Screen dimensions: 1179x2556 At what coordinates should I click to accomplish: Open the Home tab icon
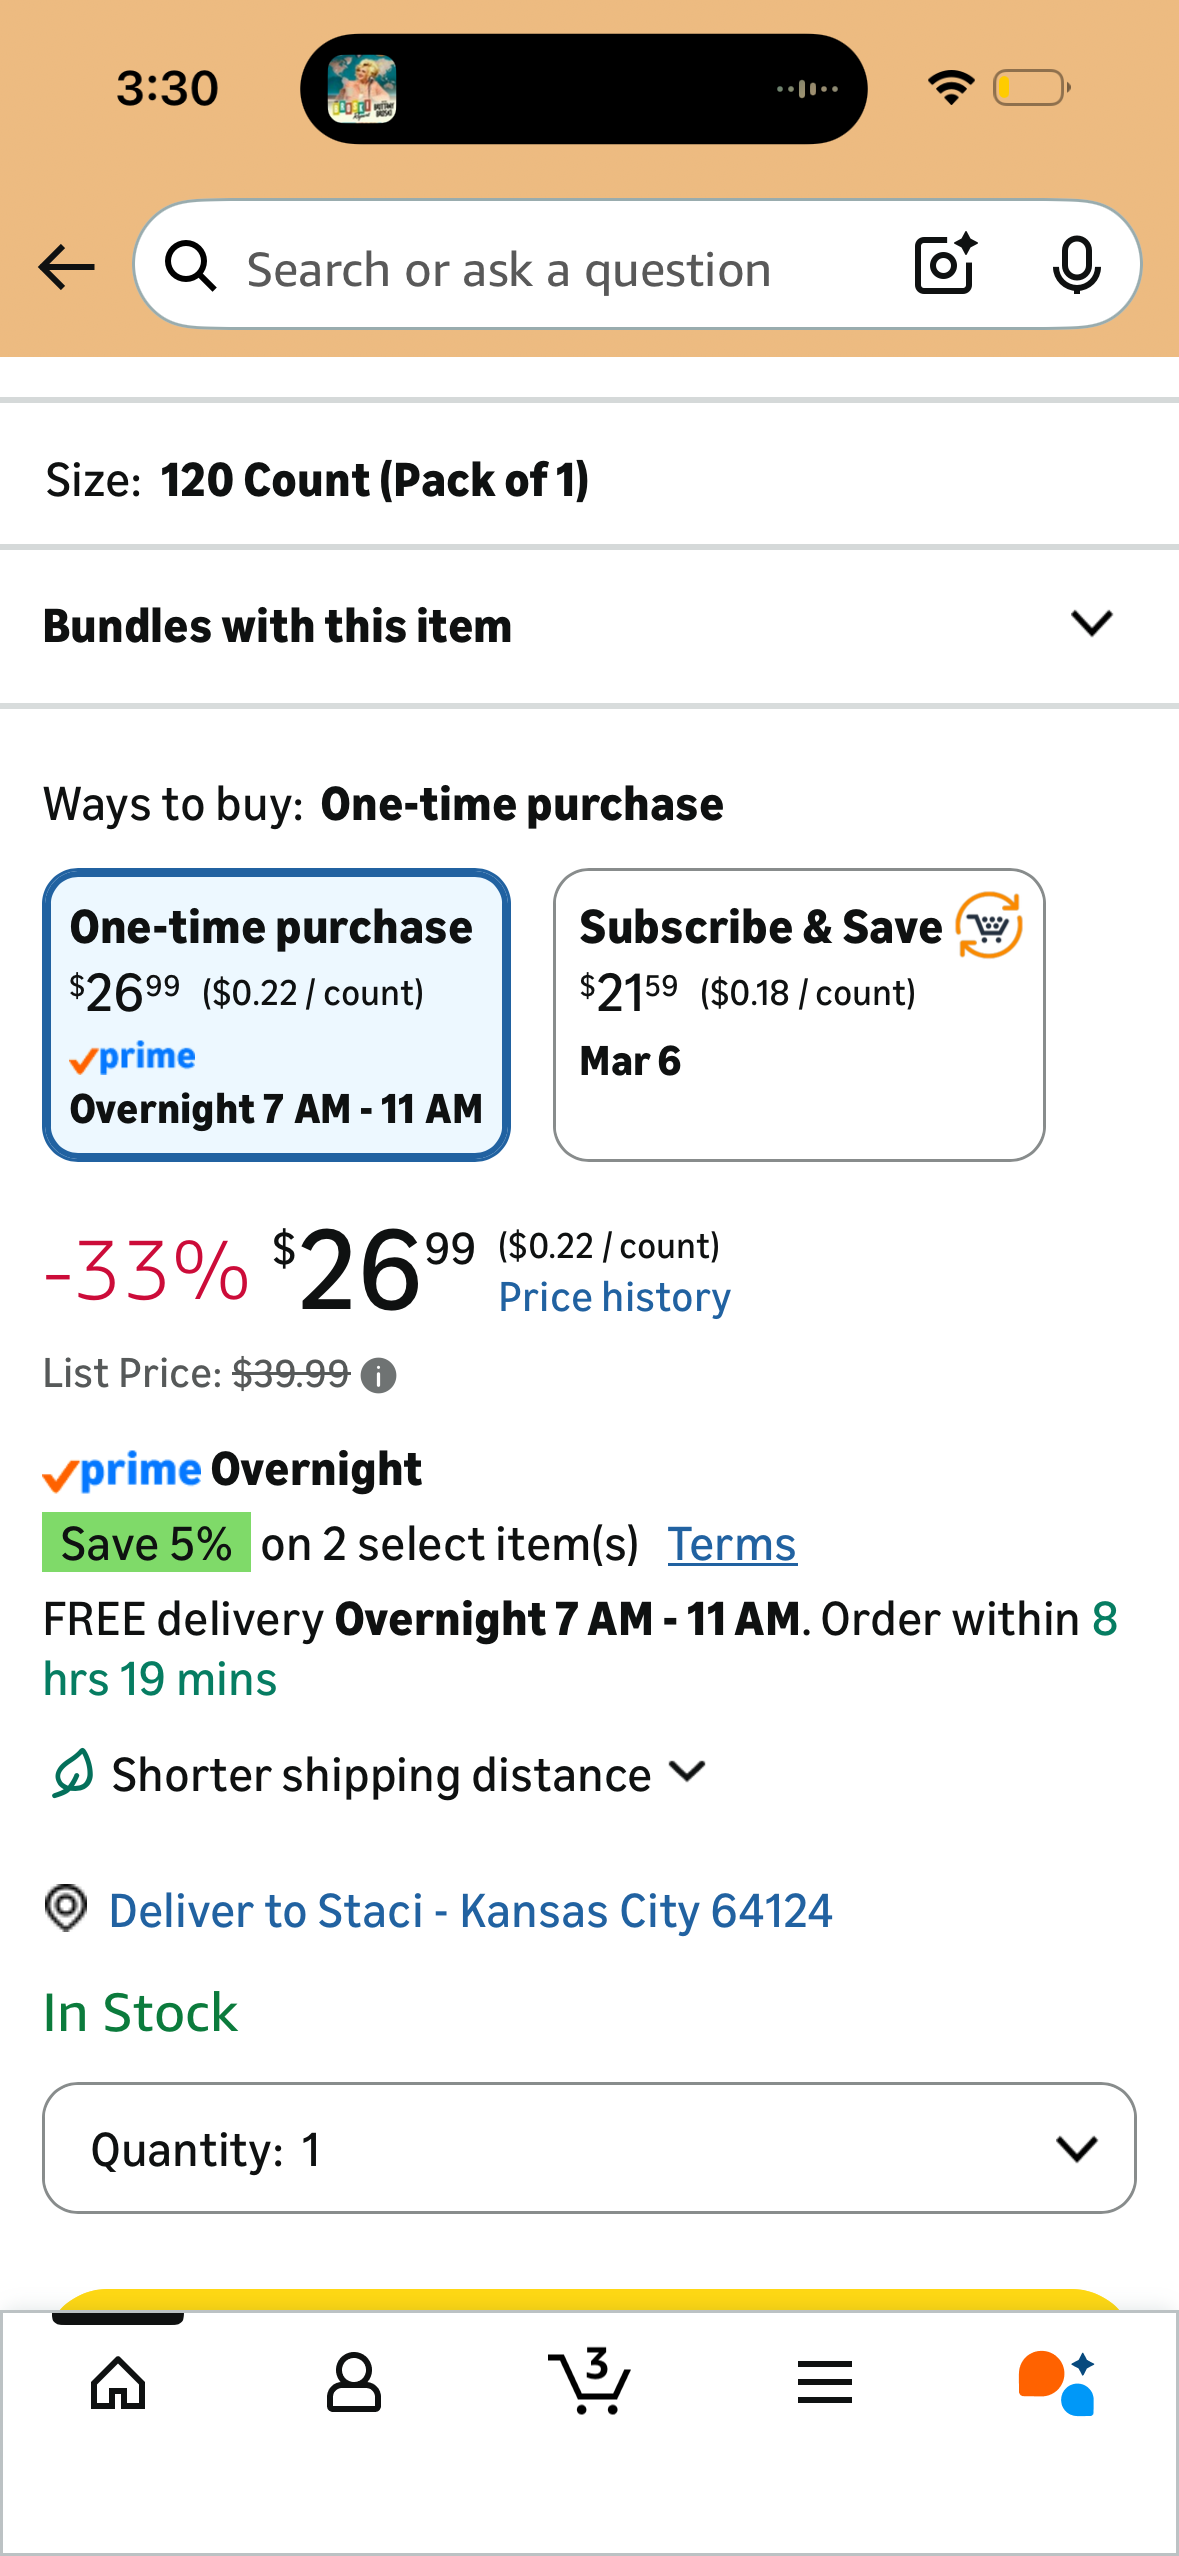(x=118, y=2384)
